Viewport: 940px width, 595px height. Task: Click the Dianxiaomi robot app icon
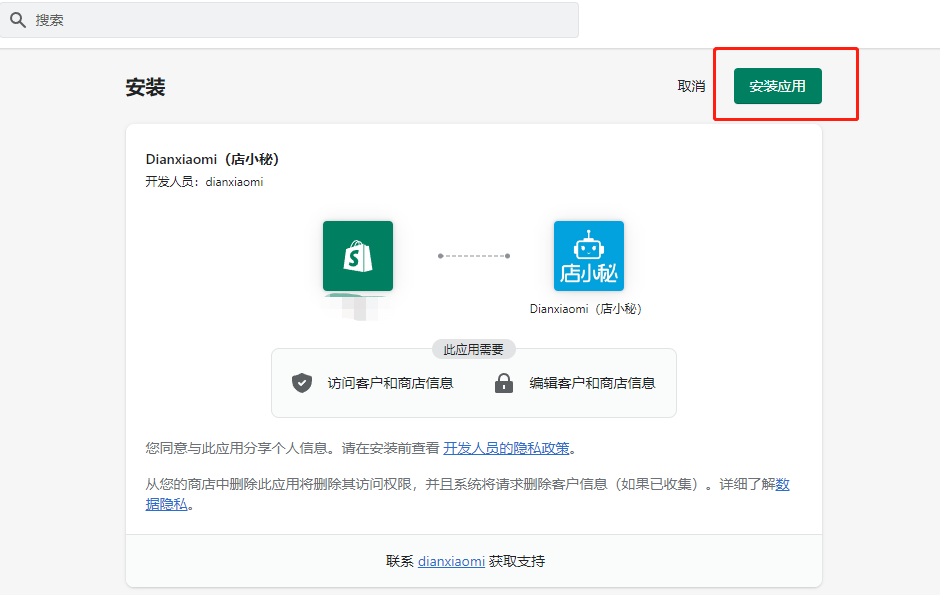click(588, 255)
